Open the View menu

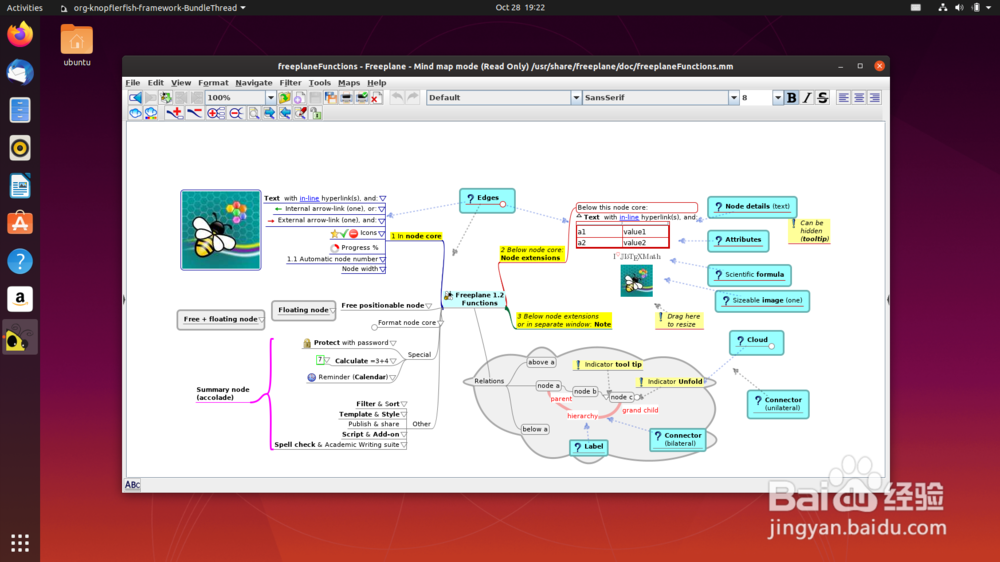(x=180, y=83)
